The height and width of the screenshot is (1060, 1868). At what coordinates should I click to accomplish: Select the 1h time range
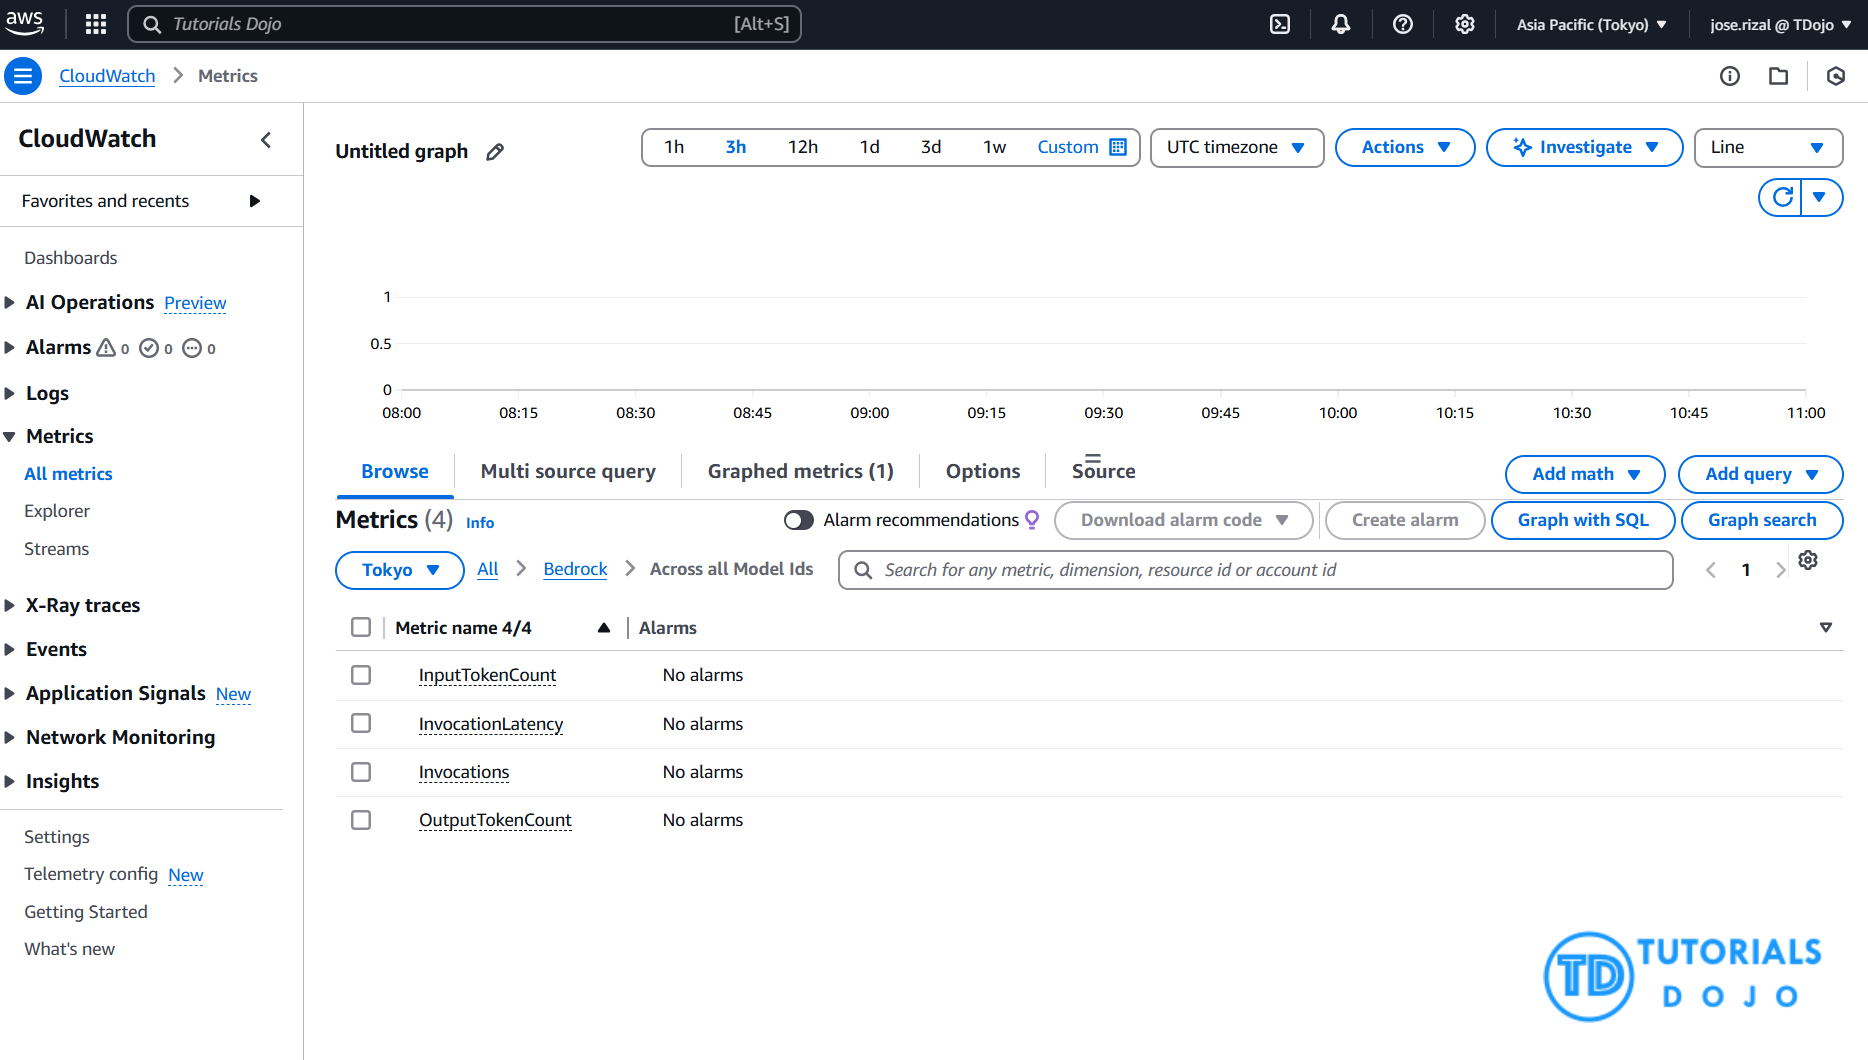tap(674, 147)
